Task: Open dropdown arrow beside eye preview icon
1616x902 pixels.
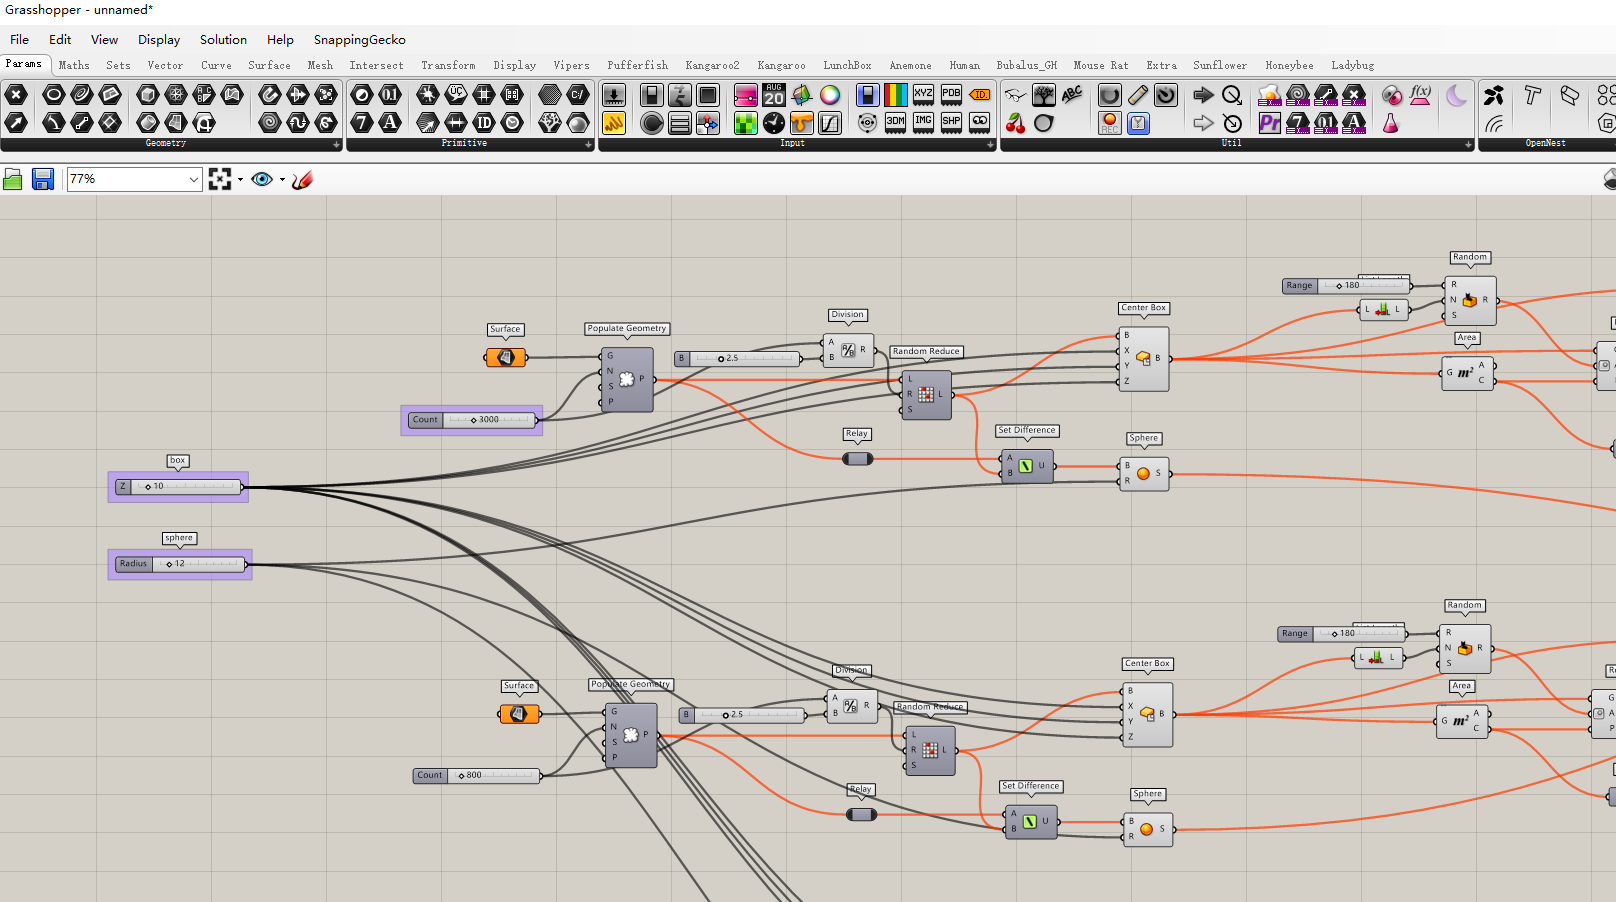Action: click(282, 180)
